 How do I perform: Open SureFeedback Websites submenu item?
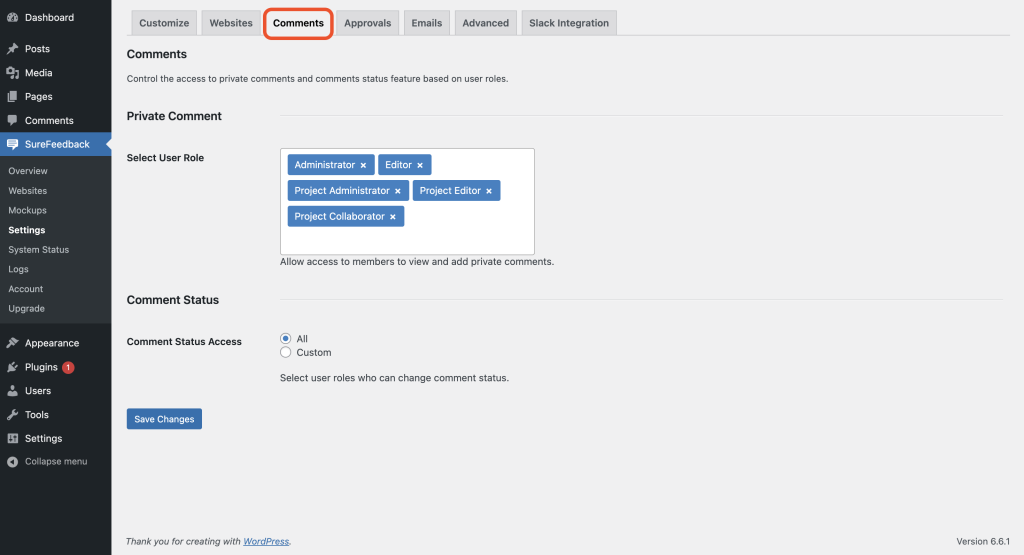click(27, 191)
